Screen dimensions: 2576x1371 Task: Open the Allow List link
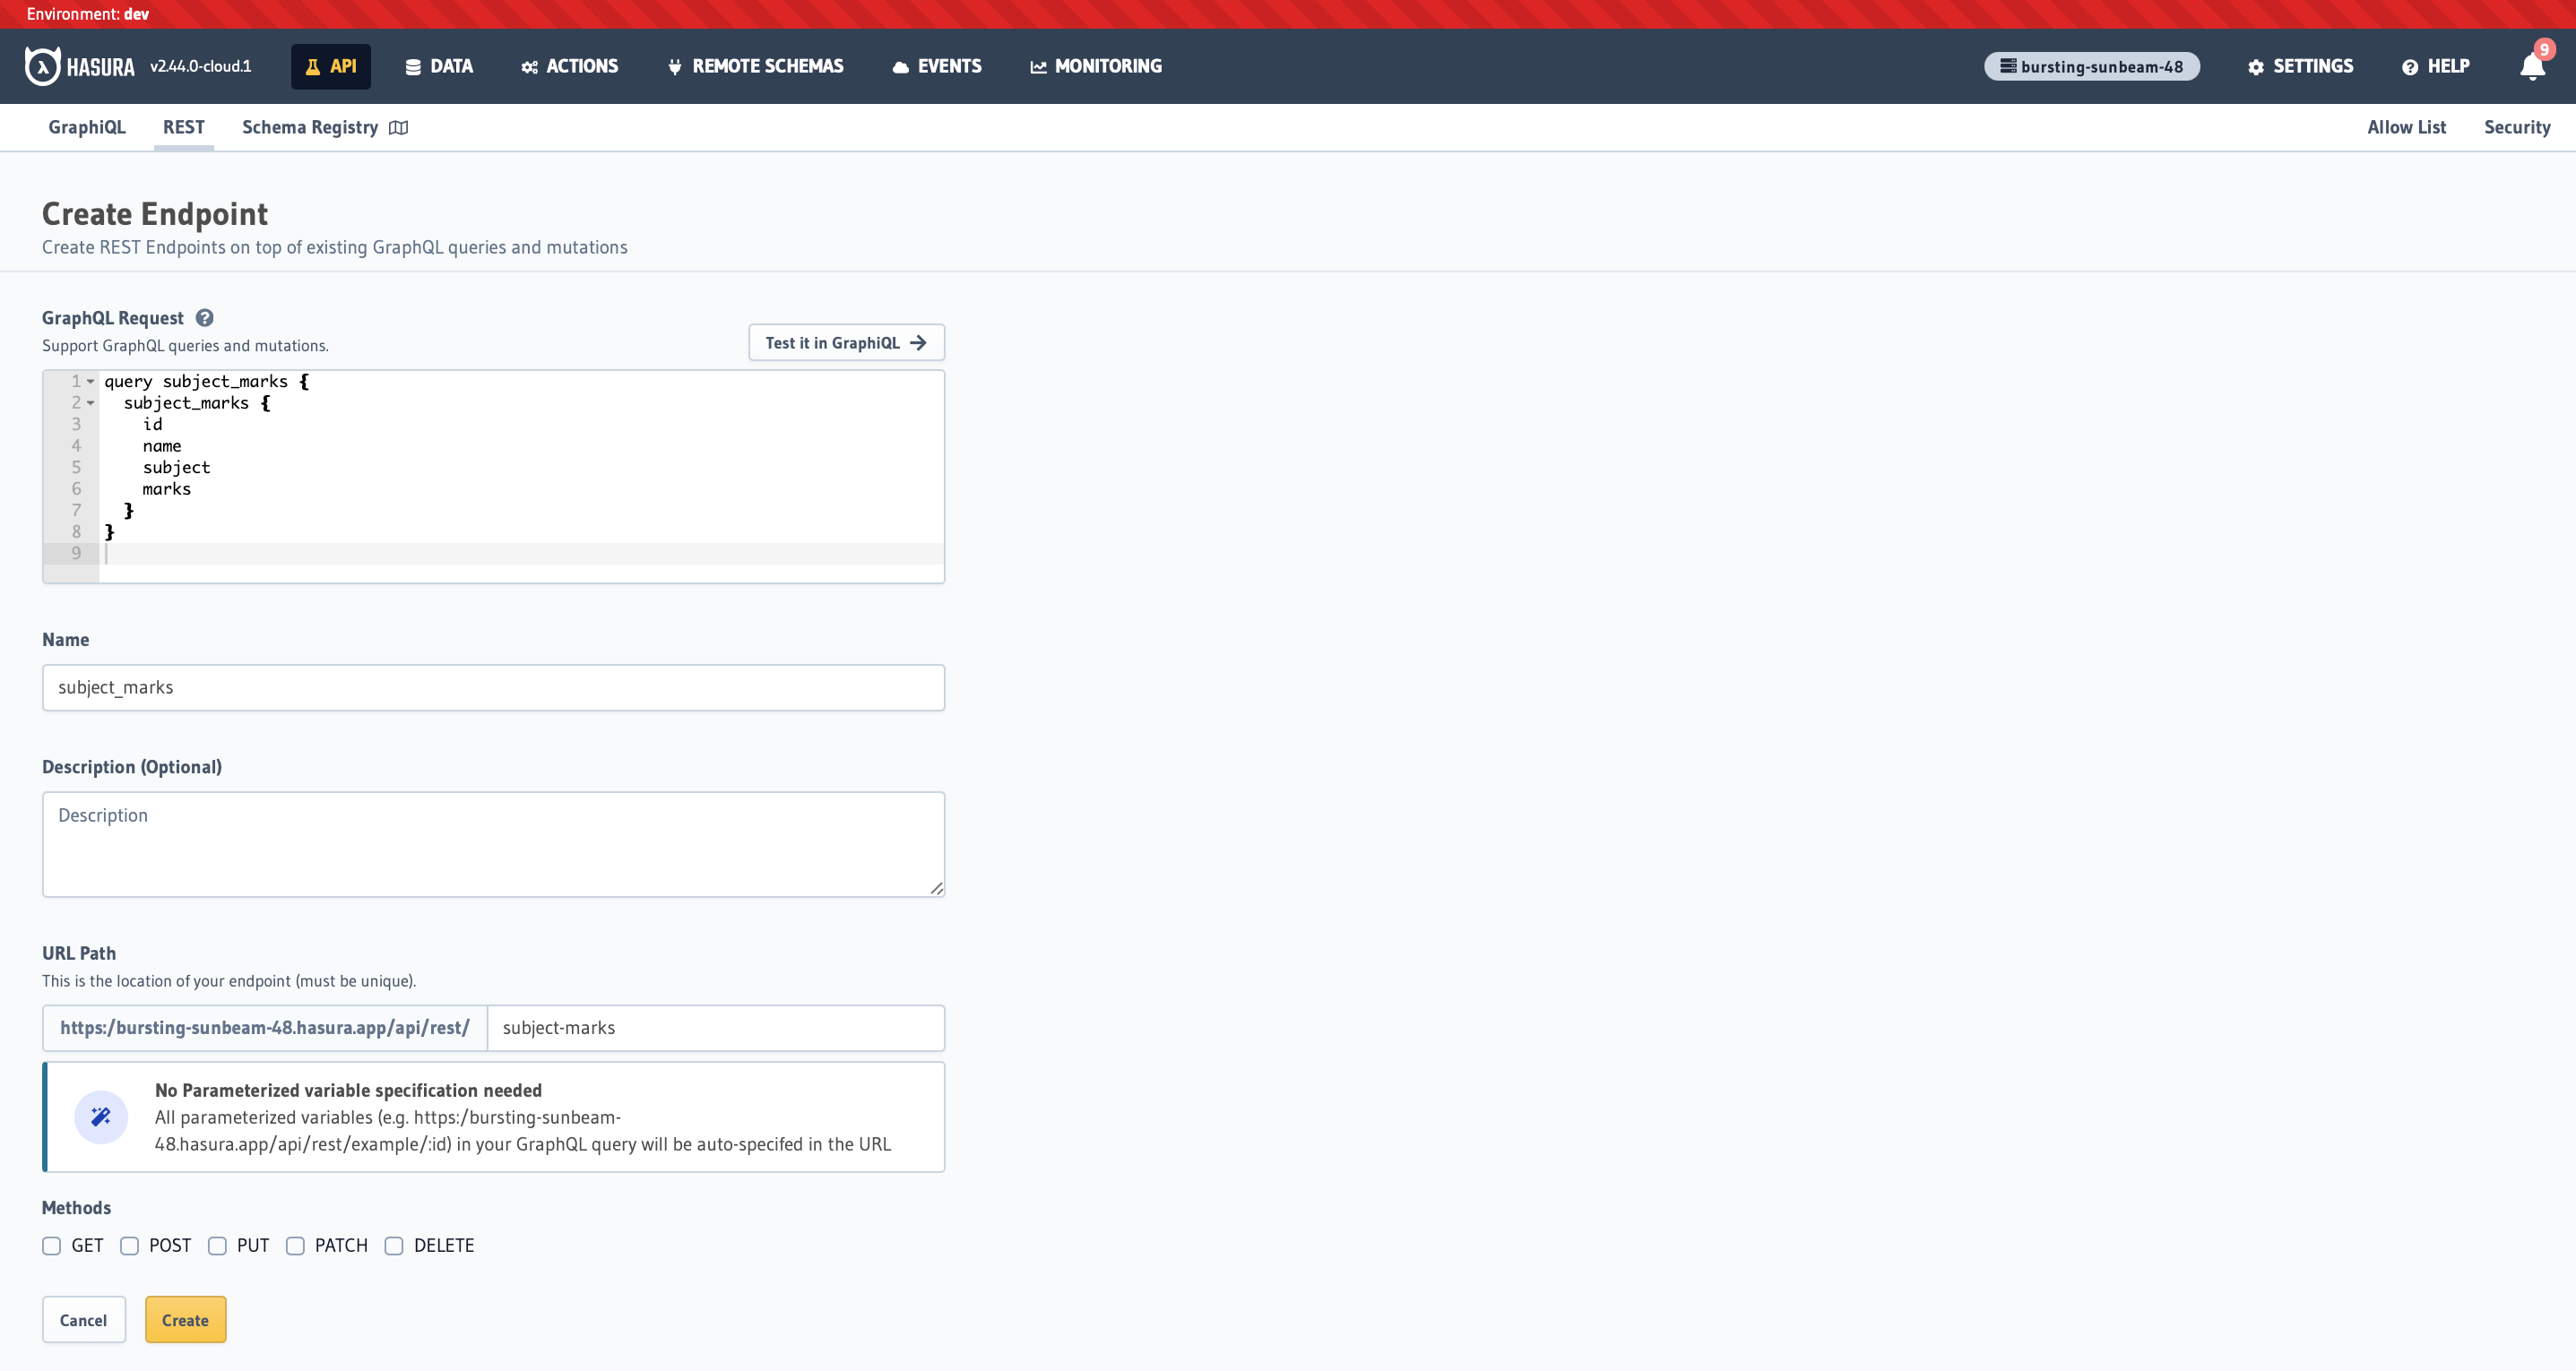(2406, 127)
